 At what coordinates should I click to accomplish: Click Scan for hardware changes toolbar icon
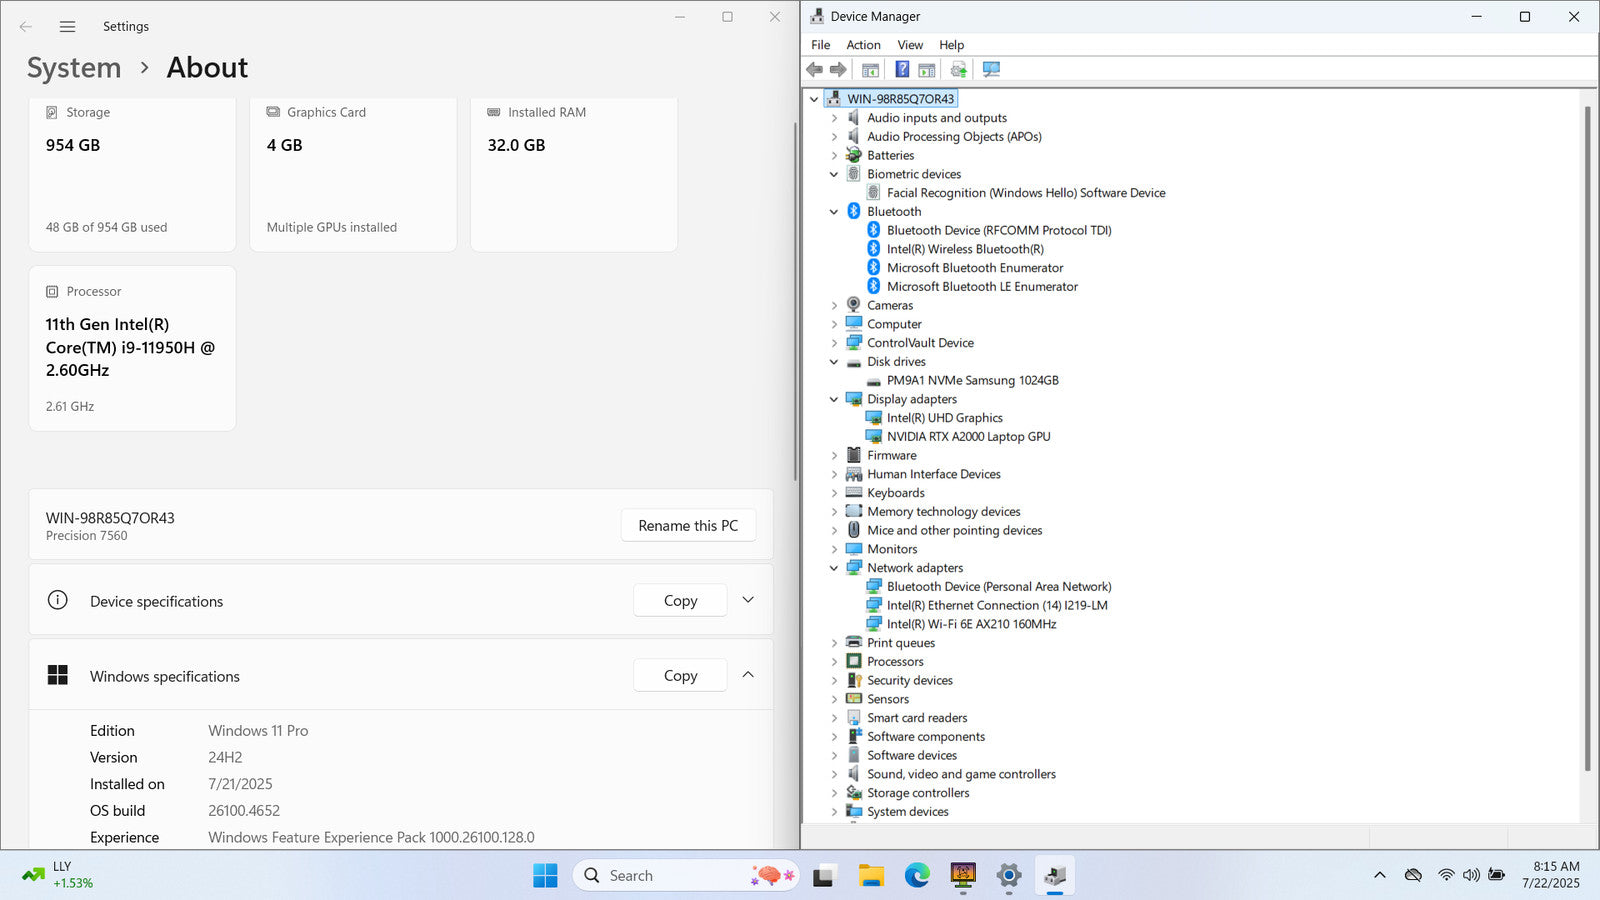pos(991,70)
